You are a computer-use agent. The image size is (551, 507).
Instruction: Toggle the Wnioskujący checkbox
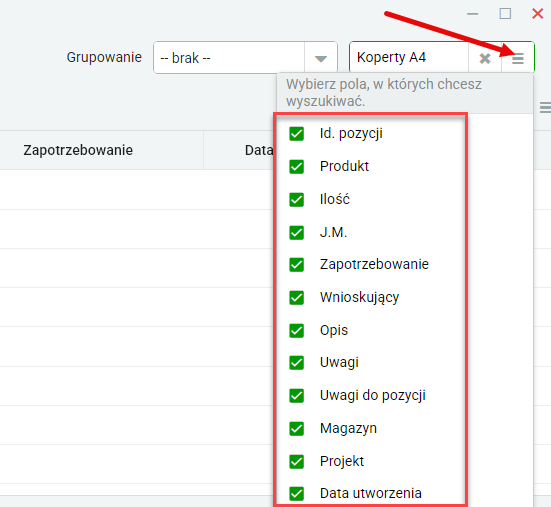[297, 298]
